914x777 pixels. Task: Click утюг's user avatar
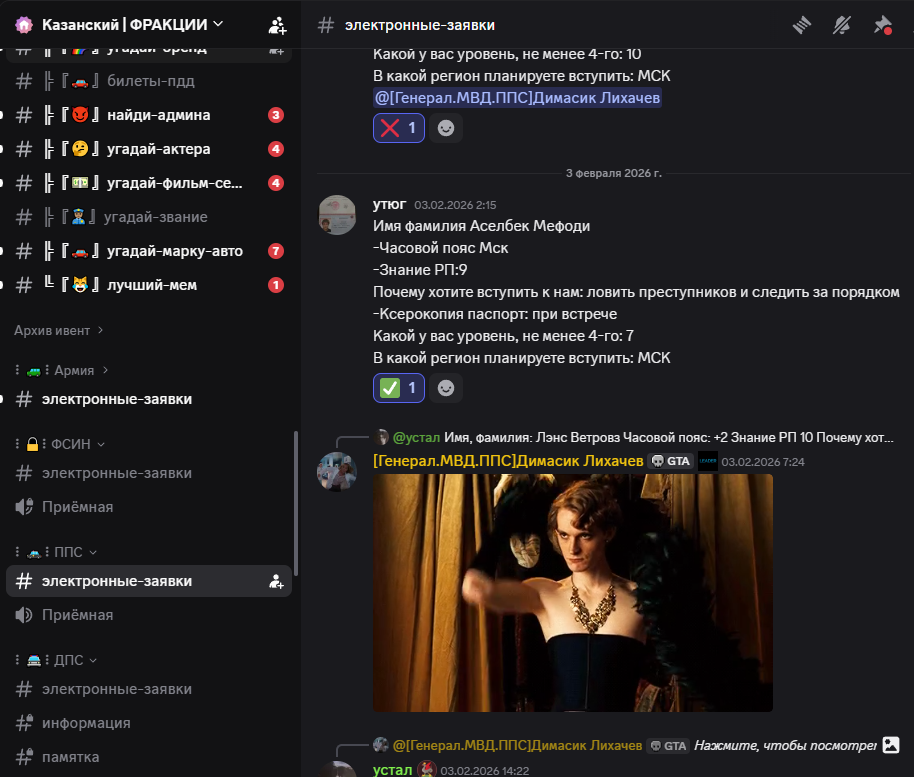point(337,215)
